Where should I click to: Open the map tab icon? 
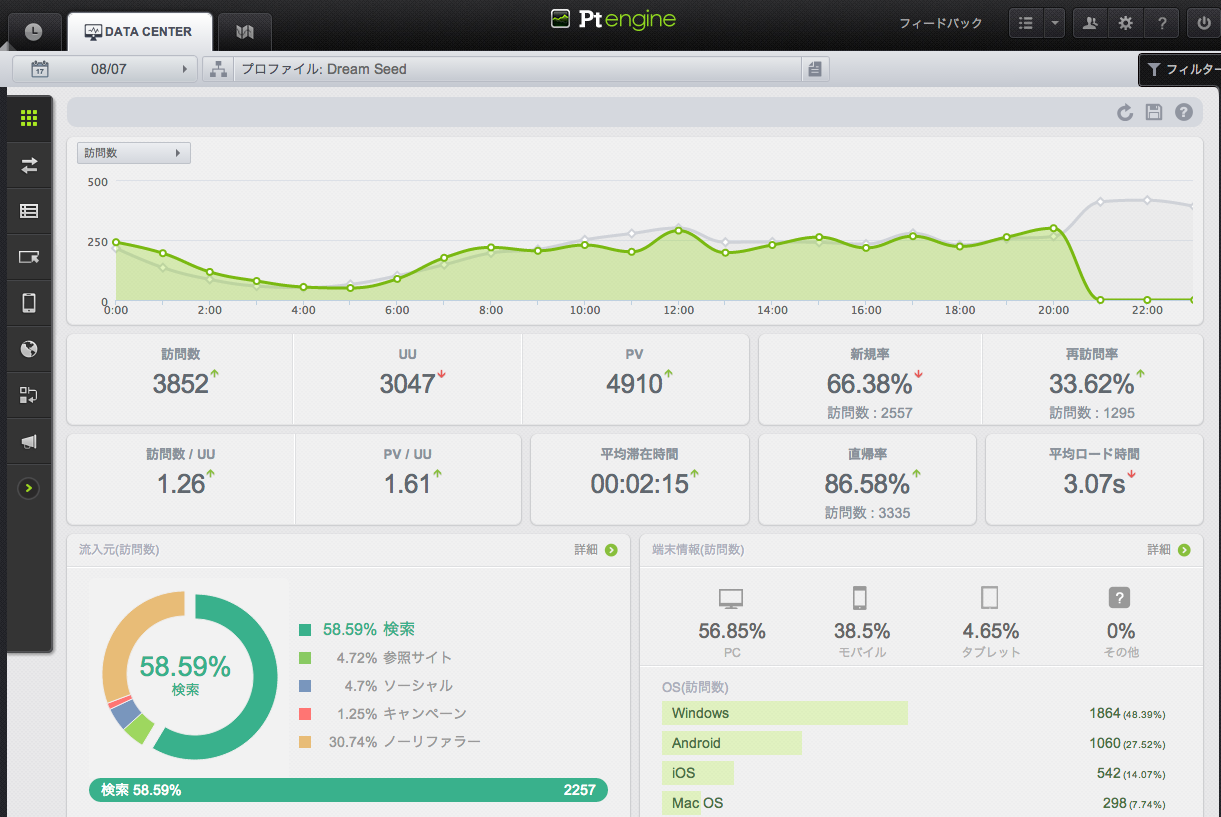tap(245, 32)
